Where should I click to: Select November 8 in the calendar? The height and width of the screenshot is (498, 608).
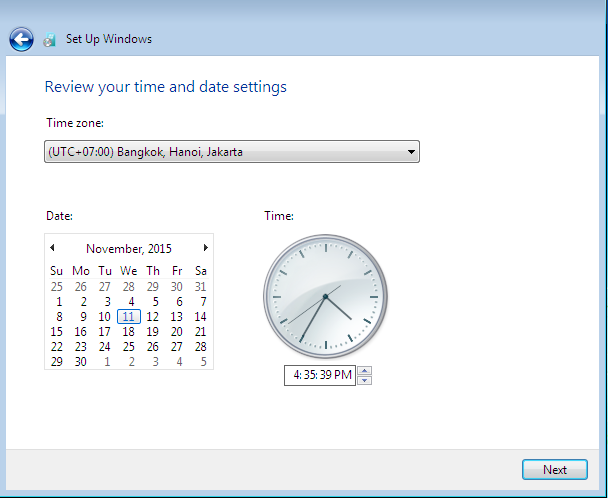(x=57, y=317)
